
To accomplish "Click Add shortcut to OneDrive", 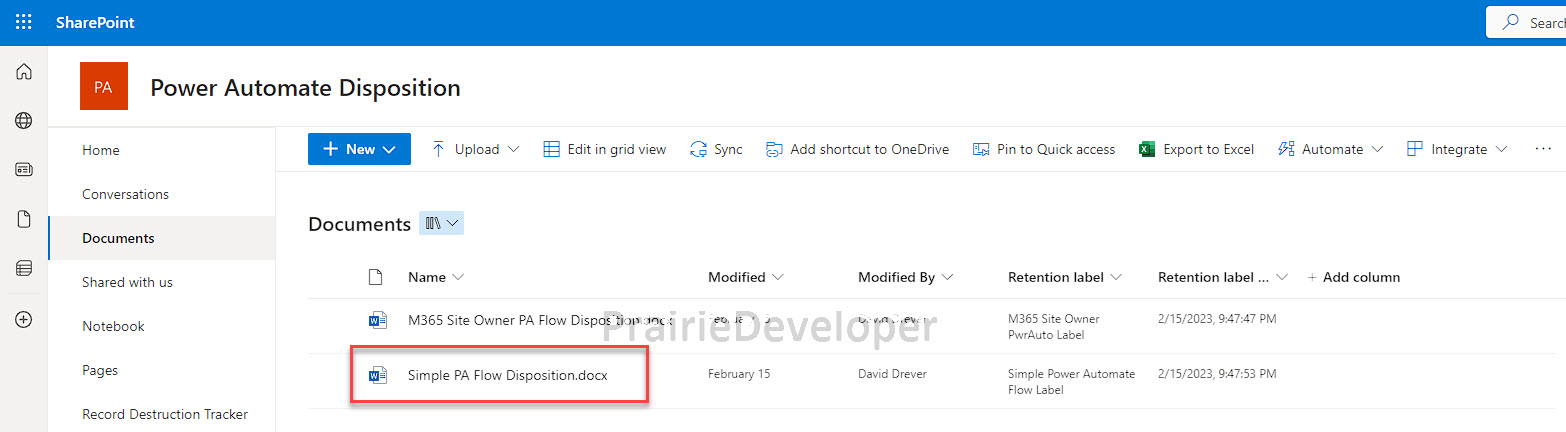I will click(x=857, y=149).
